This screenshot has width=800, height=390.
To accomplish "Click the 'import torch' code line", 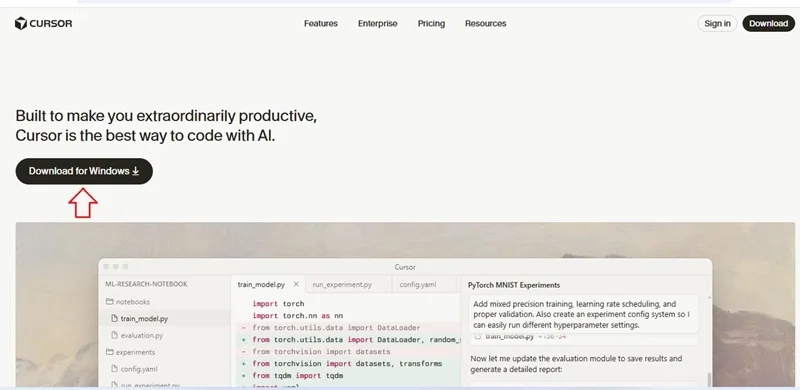I will (278, 304).
